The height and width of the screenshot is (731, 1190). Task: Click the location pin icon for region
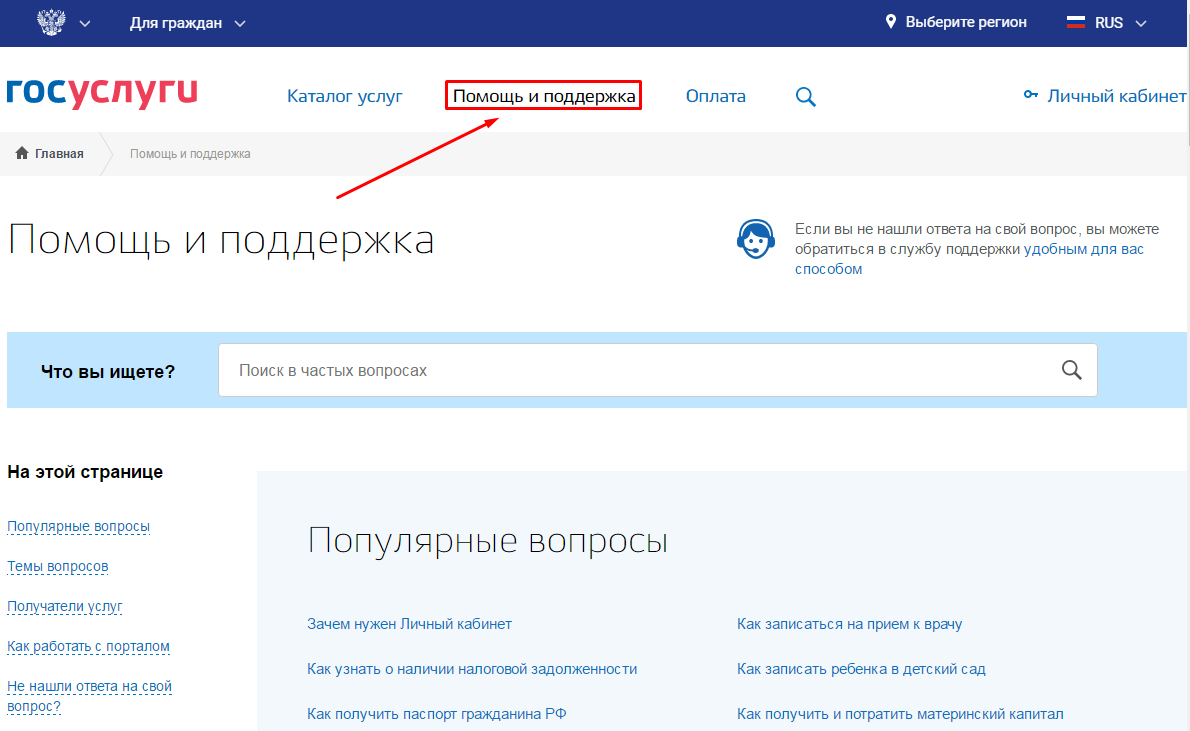[891, 22]
